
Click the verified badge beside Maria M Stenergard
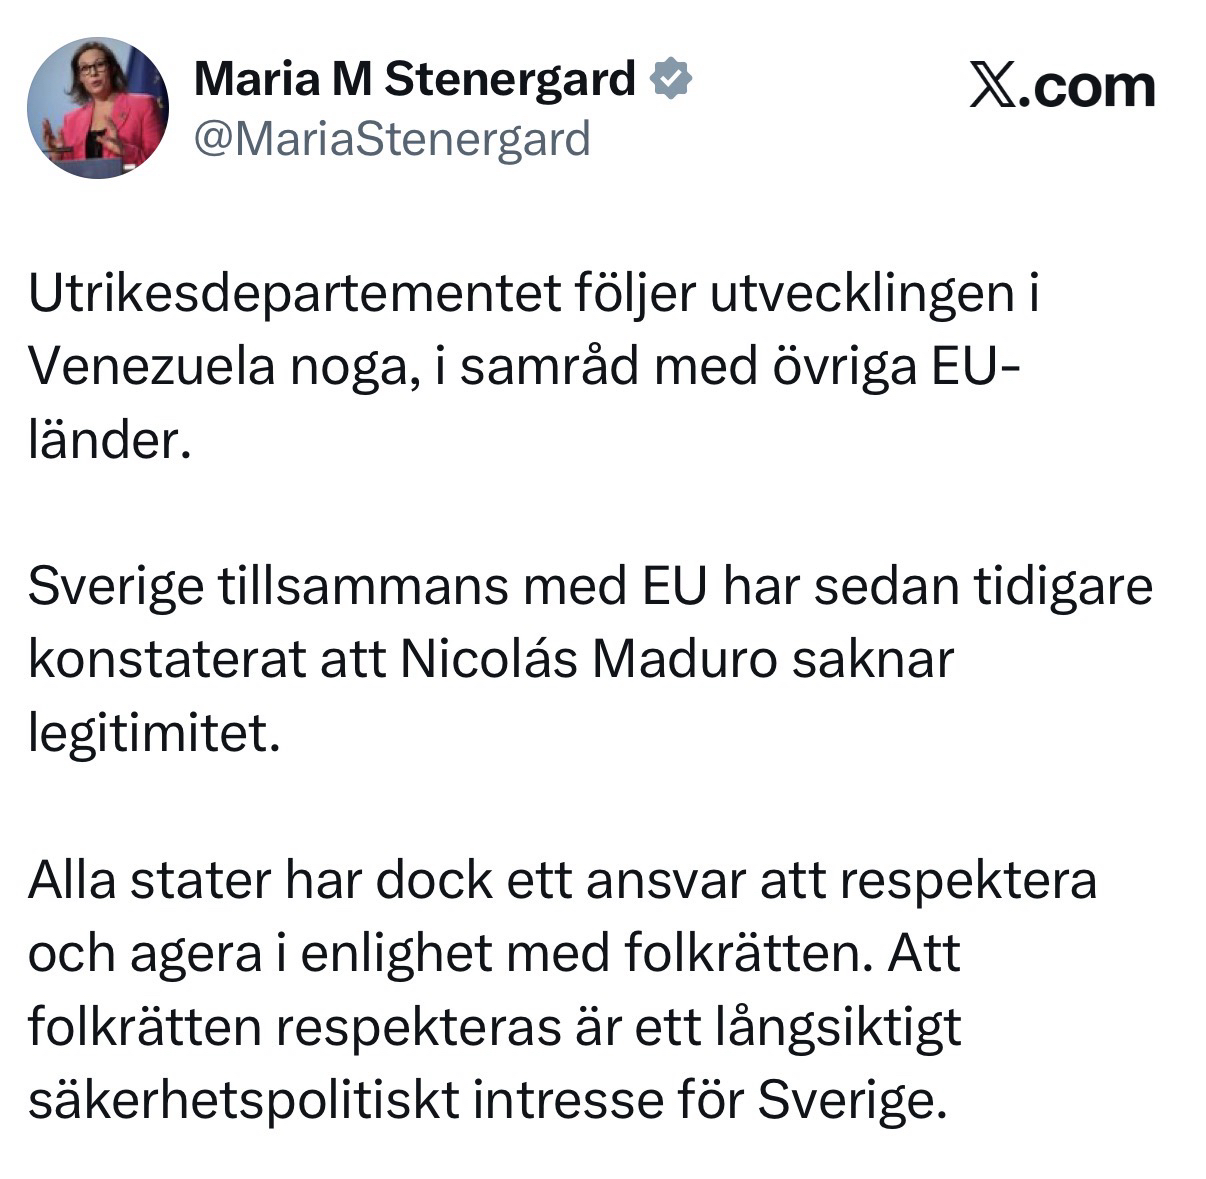pos(672,79)
